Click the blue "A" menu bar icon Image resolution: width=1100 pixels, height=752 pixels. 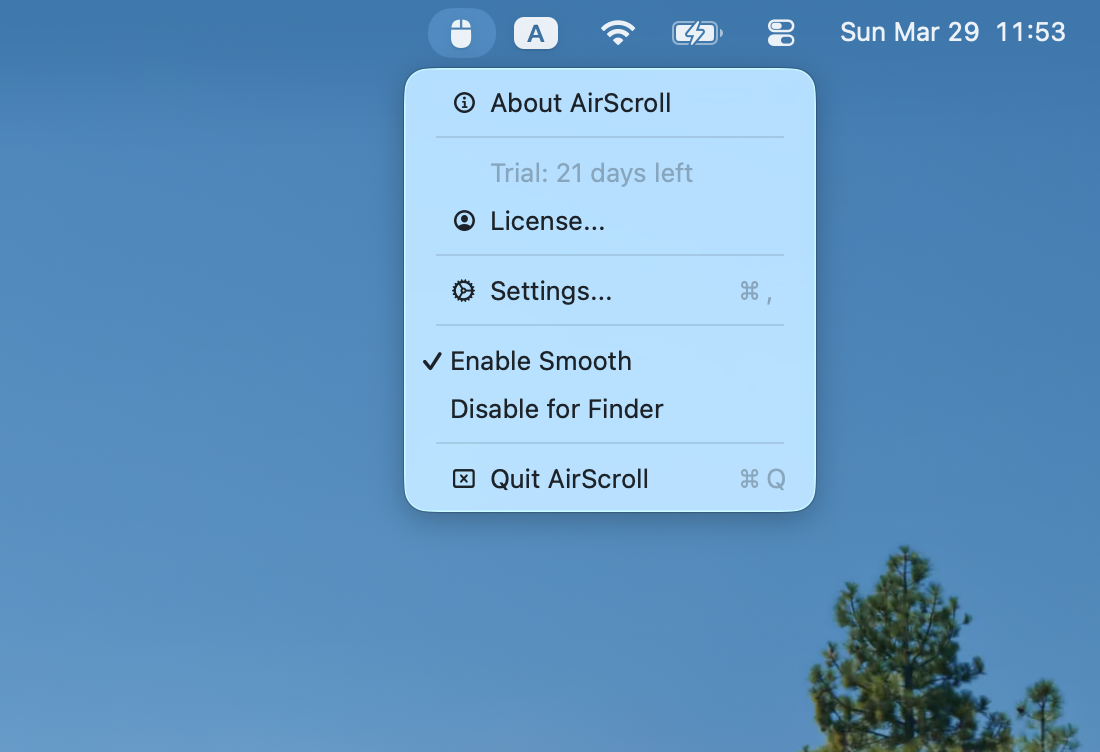coord(536,31)
